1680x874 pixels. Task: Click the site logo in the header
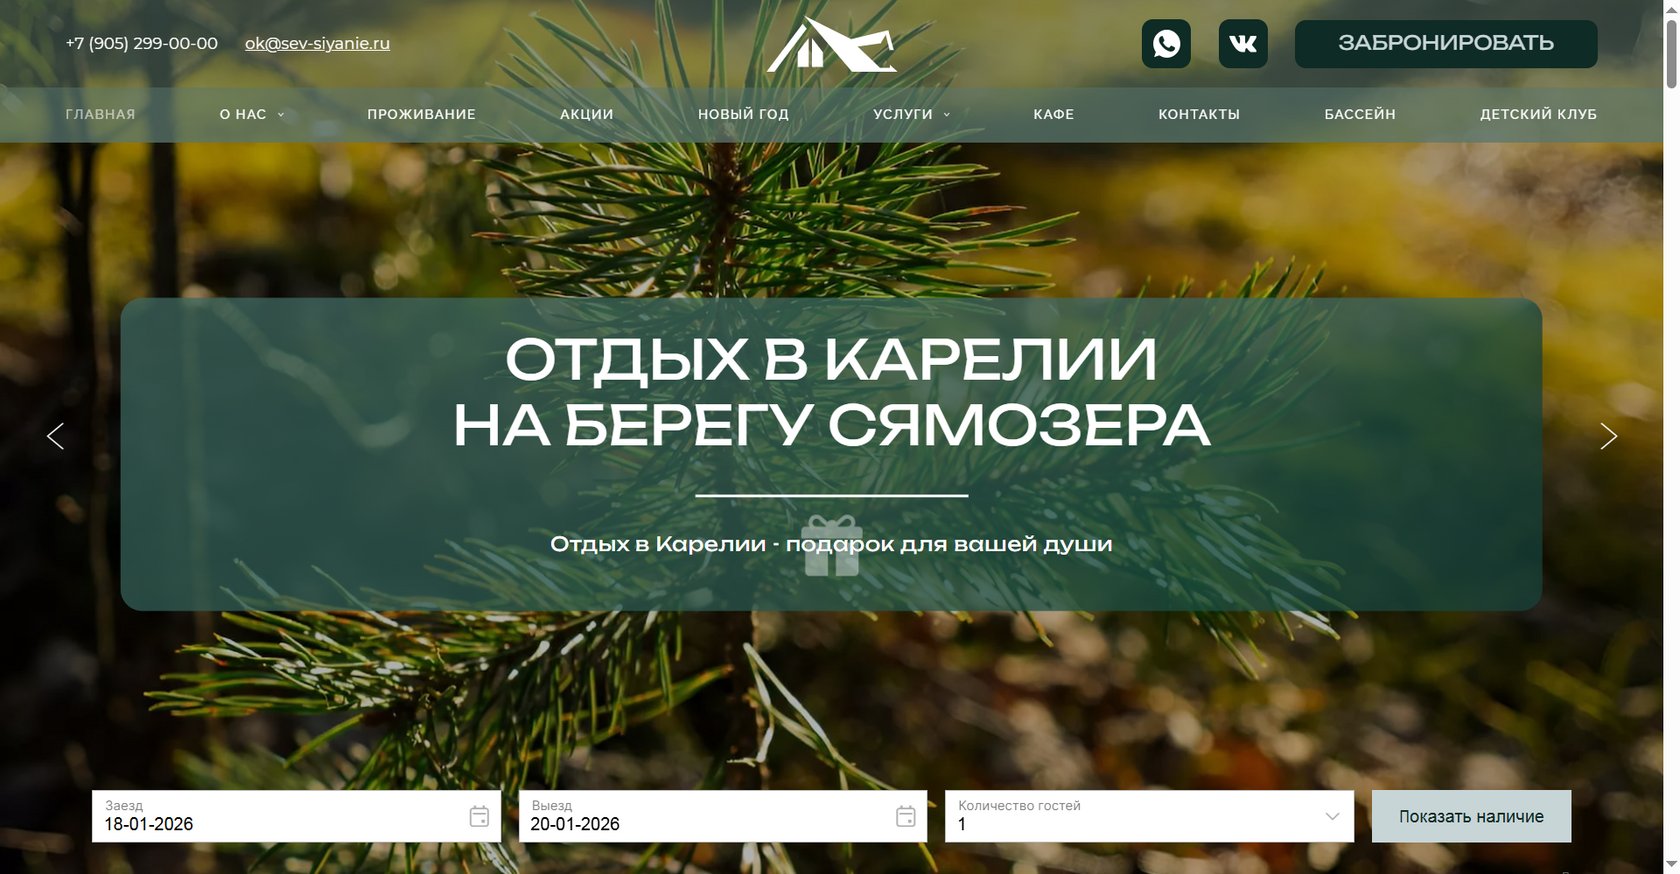click(832, 44)
